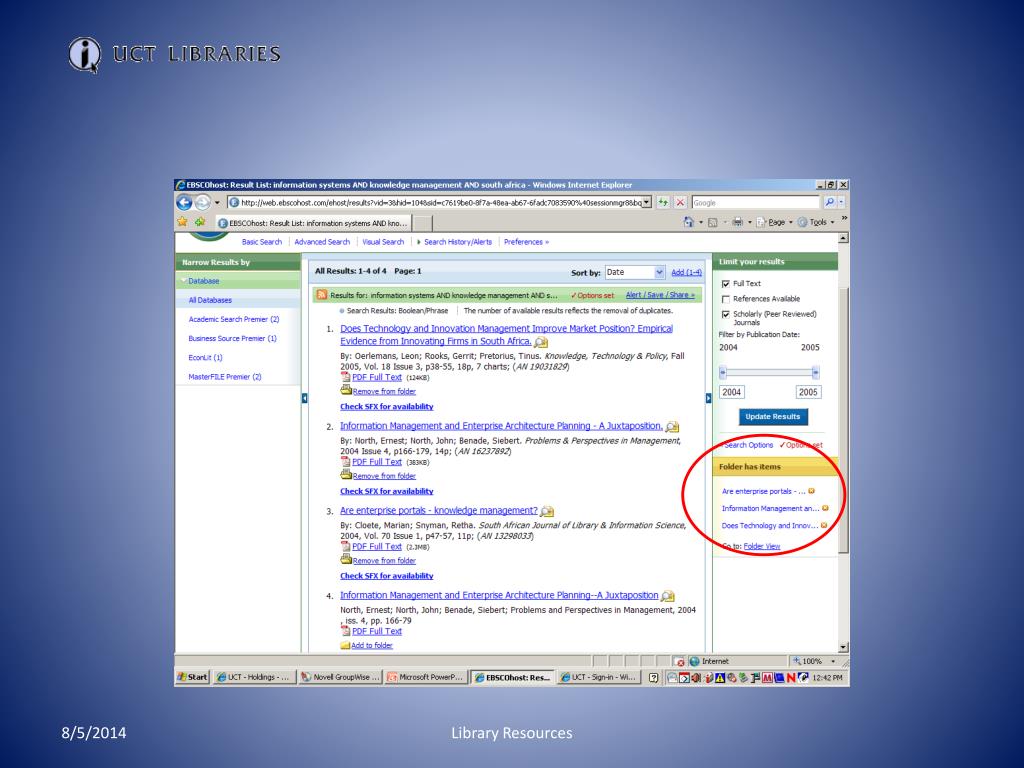Click the Stop loading red X icon
The width and height of the screenshot is (1024, 768).
point(680,202)
